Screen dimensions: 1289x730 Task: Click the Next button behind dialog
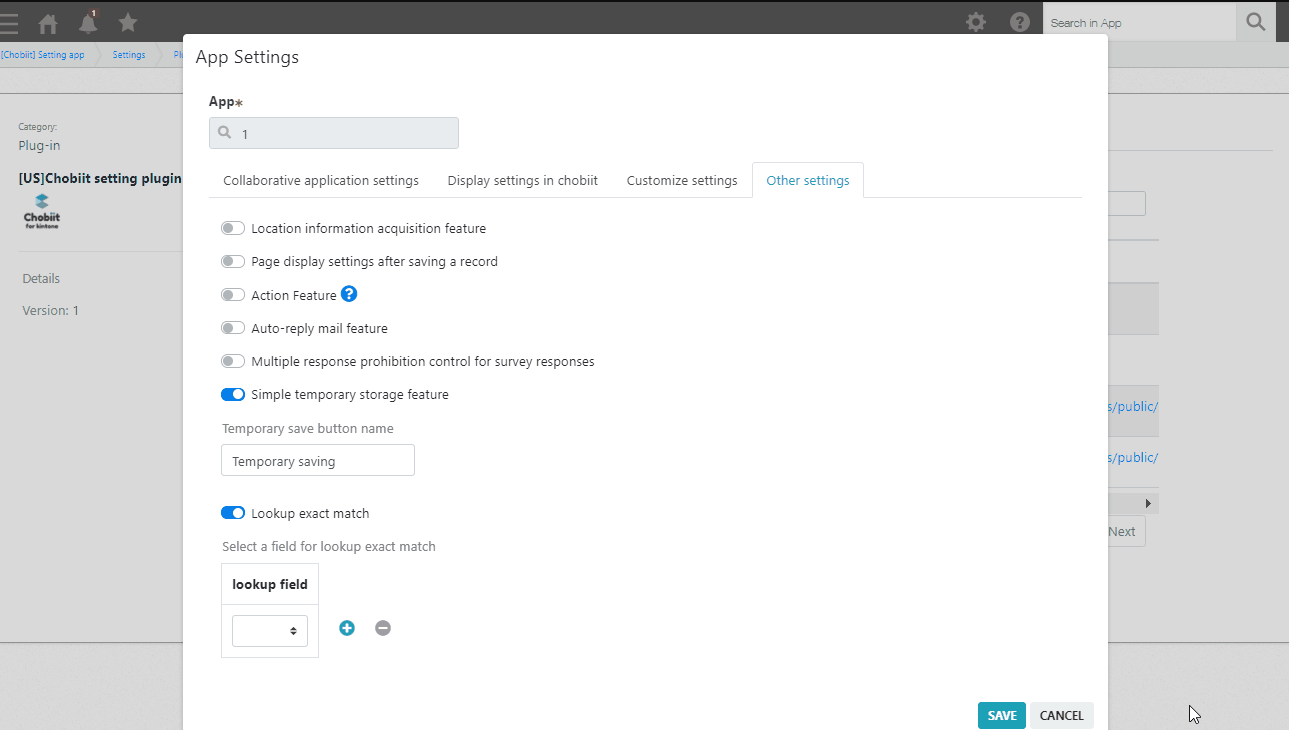pyautogui.click(x=1125, y=531)
